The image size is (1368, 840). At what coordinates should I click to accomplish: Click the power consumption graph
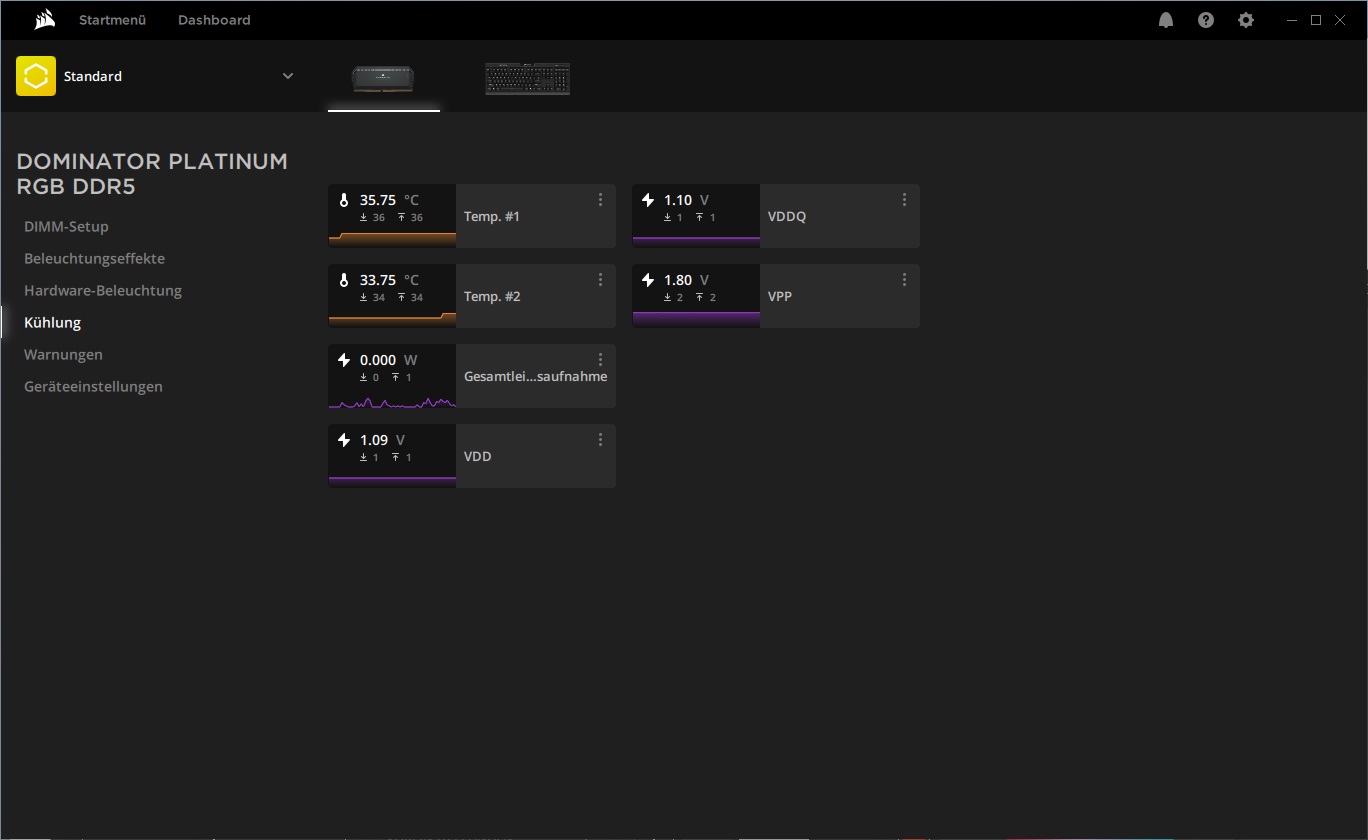coord(392,401)
